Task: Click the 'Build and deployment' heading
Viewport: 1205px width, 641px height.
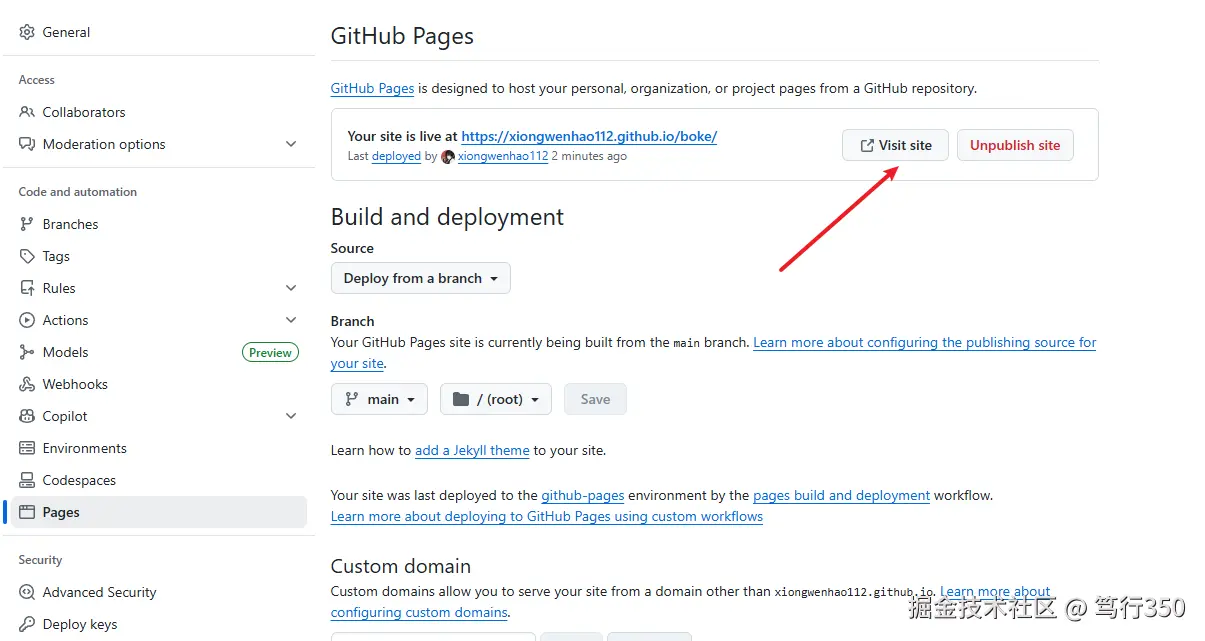Action: coord(447,217)
